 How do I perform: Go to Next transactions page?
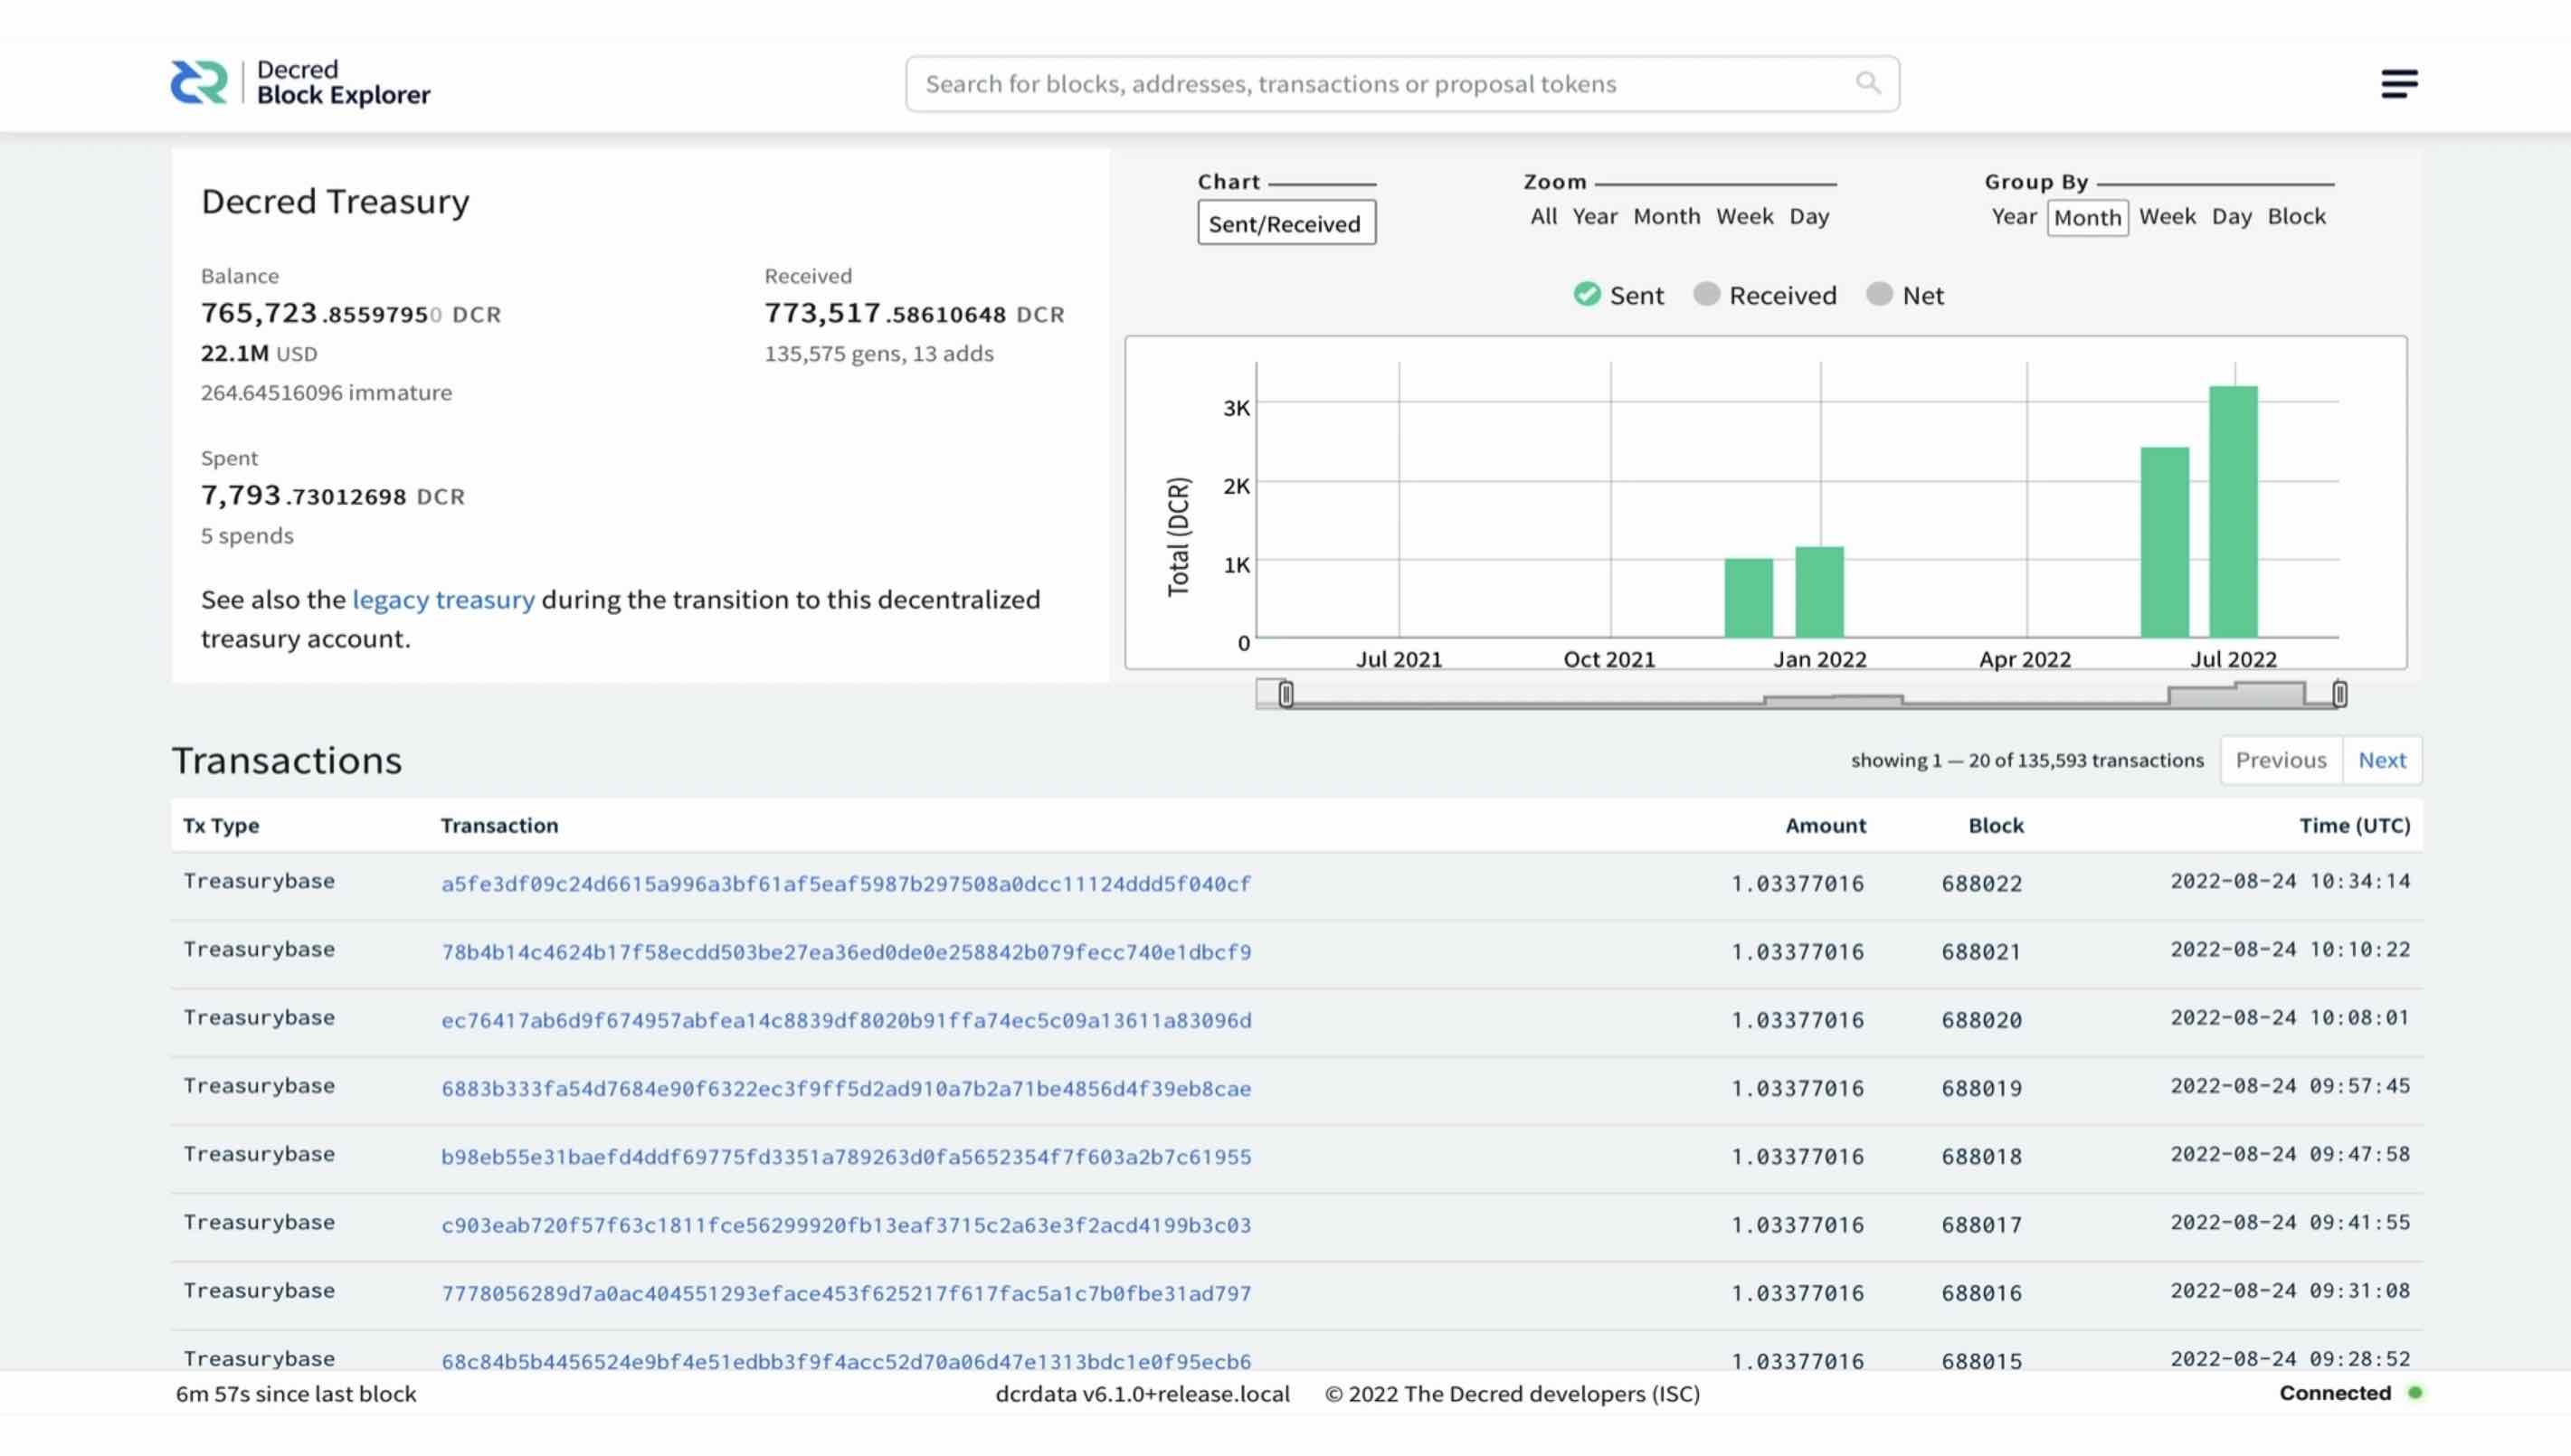coord(2381,760)
